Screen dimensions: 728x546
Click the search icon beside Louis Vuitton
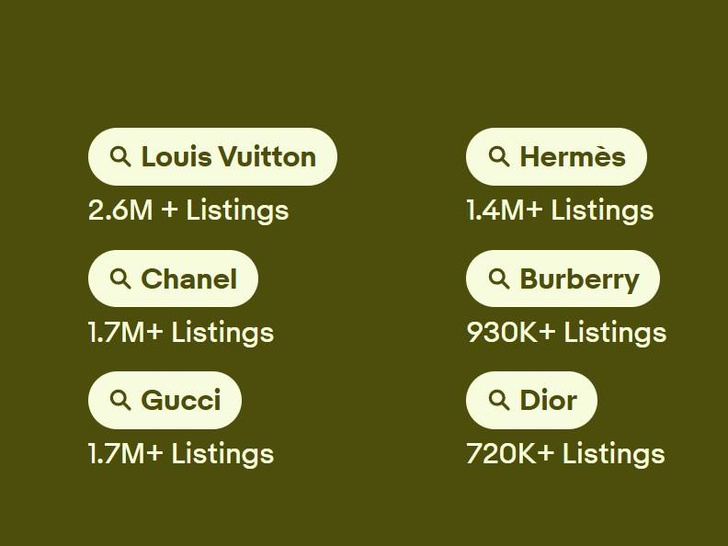[120, 157]
